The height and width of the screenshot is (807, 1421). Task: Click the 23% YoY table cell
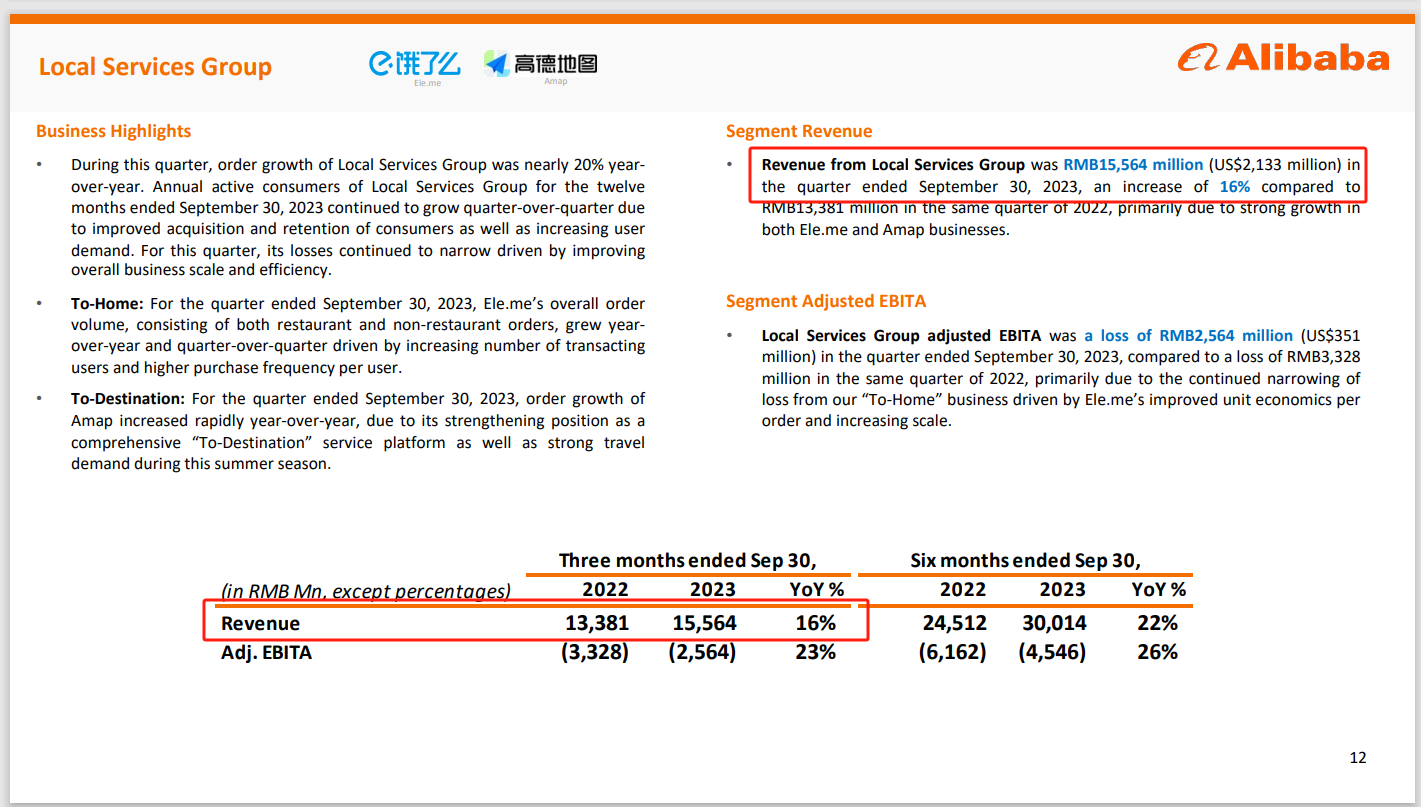click(816, 652)
